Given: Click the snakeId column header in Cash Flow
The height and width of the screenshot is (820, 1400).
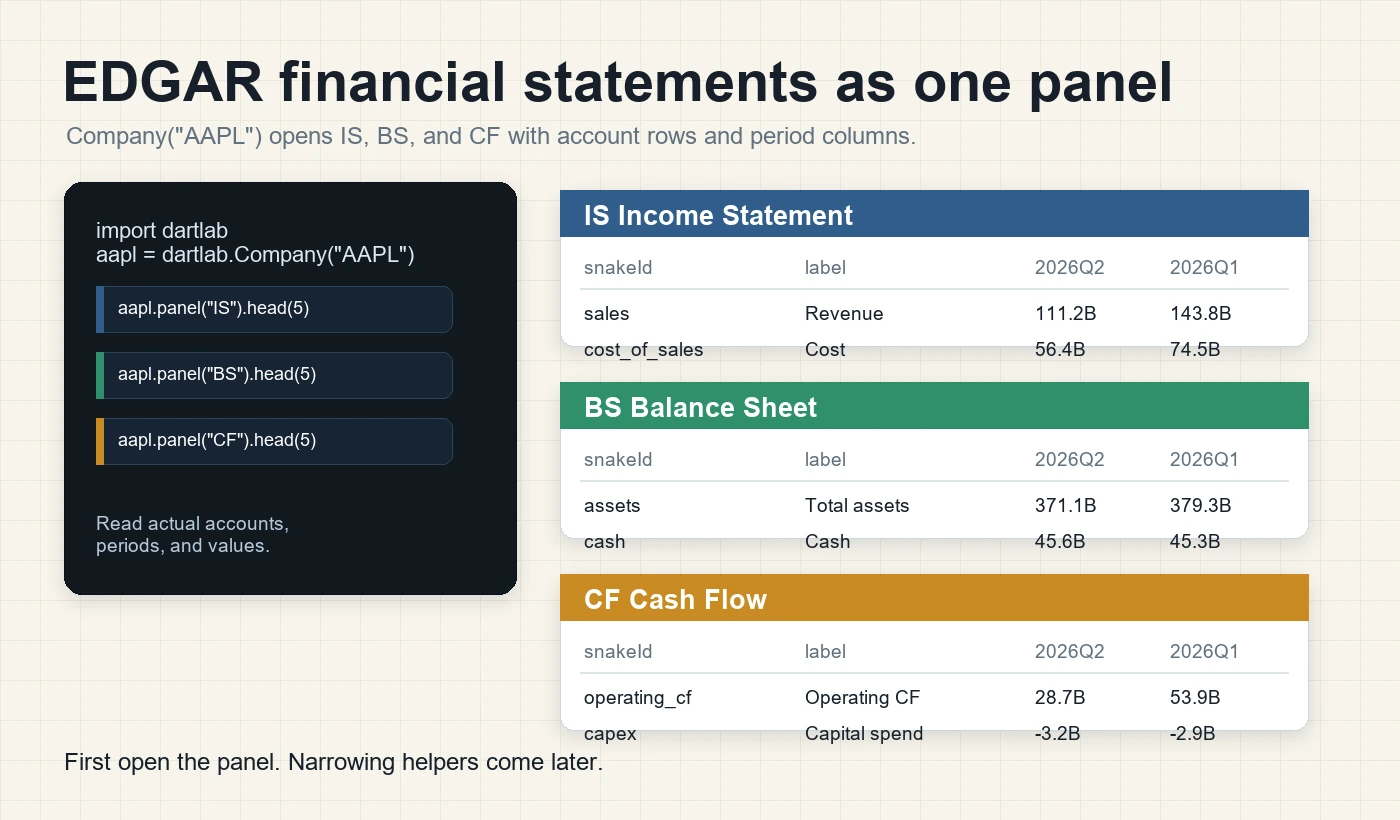Looking at the screenshot, I should click(x=618, y=651).
